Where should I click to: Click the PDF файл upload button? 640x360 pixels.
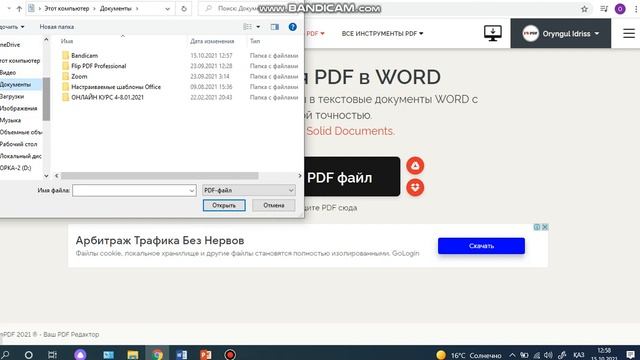click(x=352, y=177)
